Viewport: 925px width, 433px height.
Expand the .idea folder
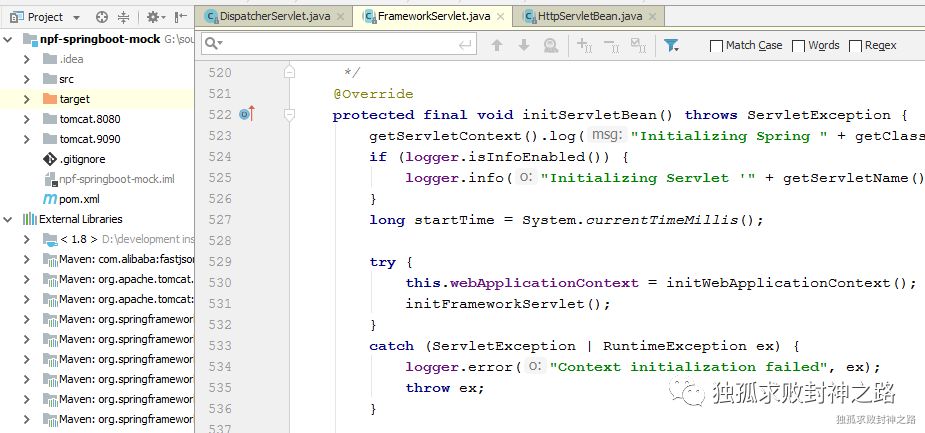point(27,59)
